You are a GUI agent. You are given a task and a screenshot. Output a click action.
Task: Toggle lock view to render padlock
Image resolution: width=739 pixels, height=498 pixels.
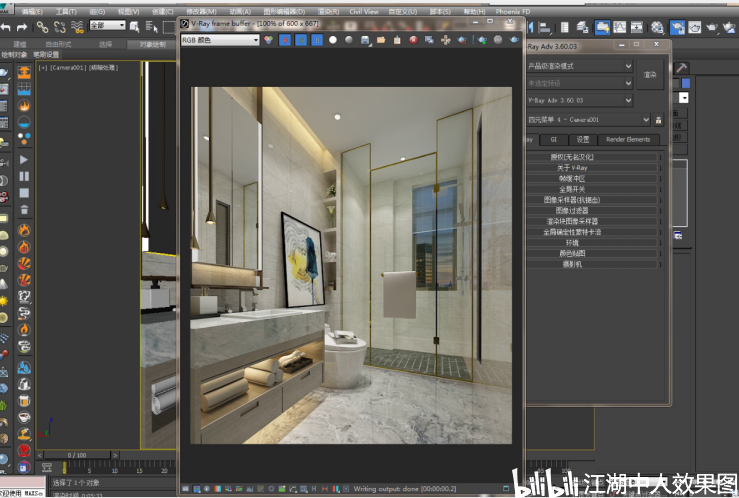[x=658, y=120]
